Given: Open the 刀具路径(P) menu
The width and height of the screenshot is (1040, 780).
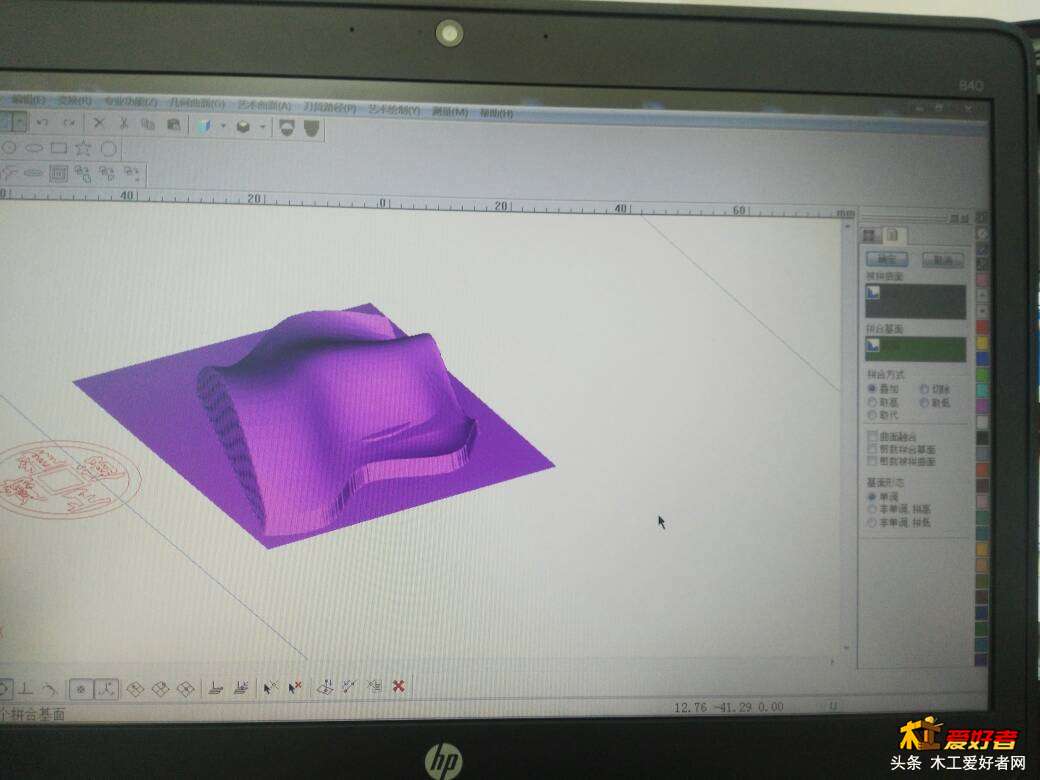Looking at the screenshot, I should pyautogui.click(x=330, y=107).
